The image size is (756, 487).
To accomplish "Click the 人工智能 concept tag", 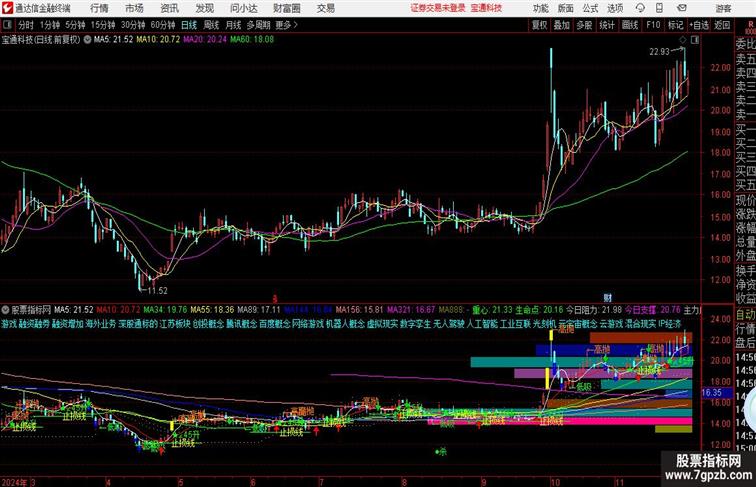I will [x=482, y=324].
